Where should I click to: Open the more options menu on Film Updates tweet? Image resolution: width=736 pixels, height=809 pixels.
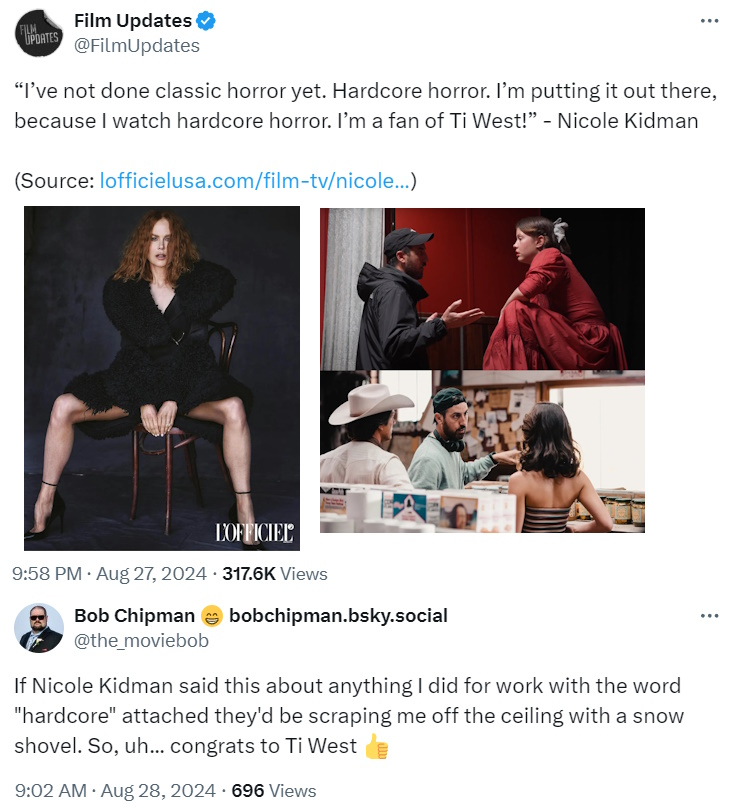click(x=709, y=21)
